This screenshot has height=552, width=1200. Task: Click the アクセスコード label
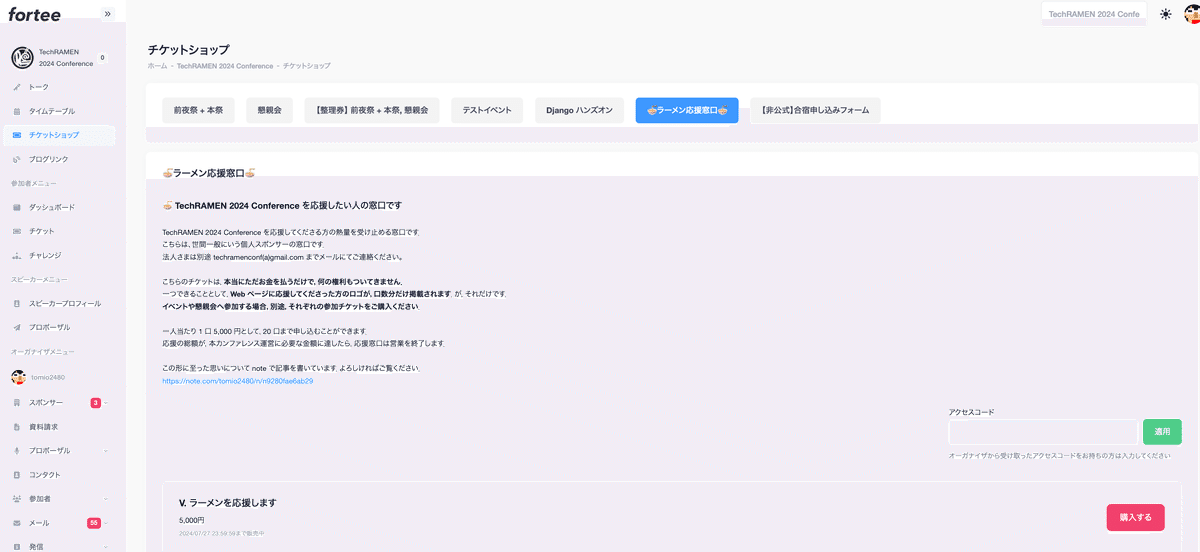click(971, 412)
